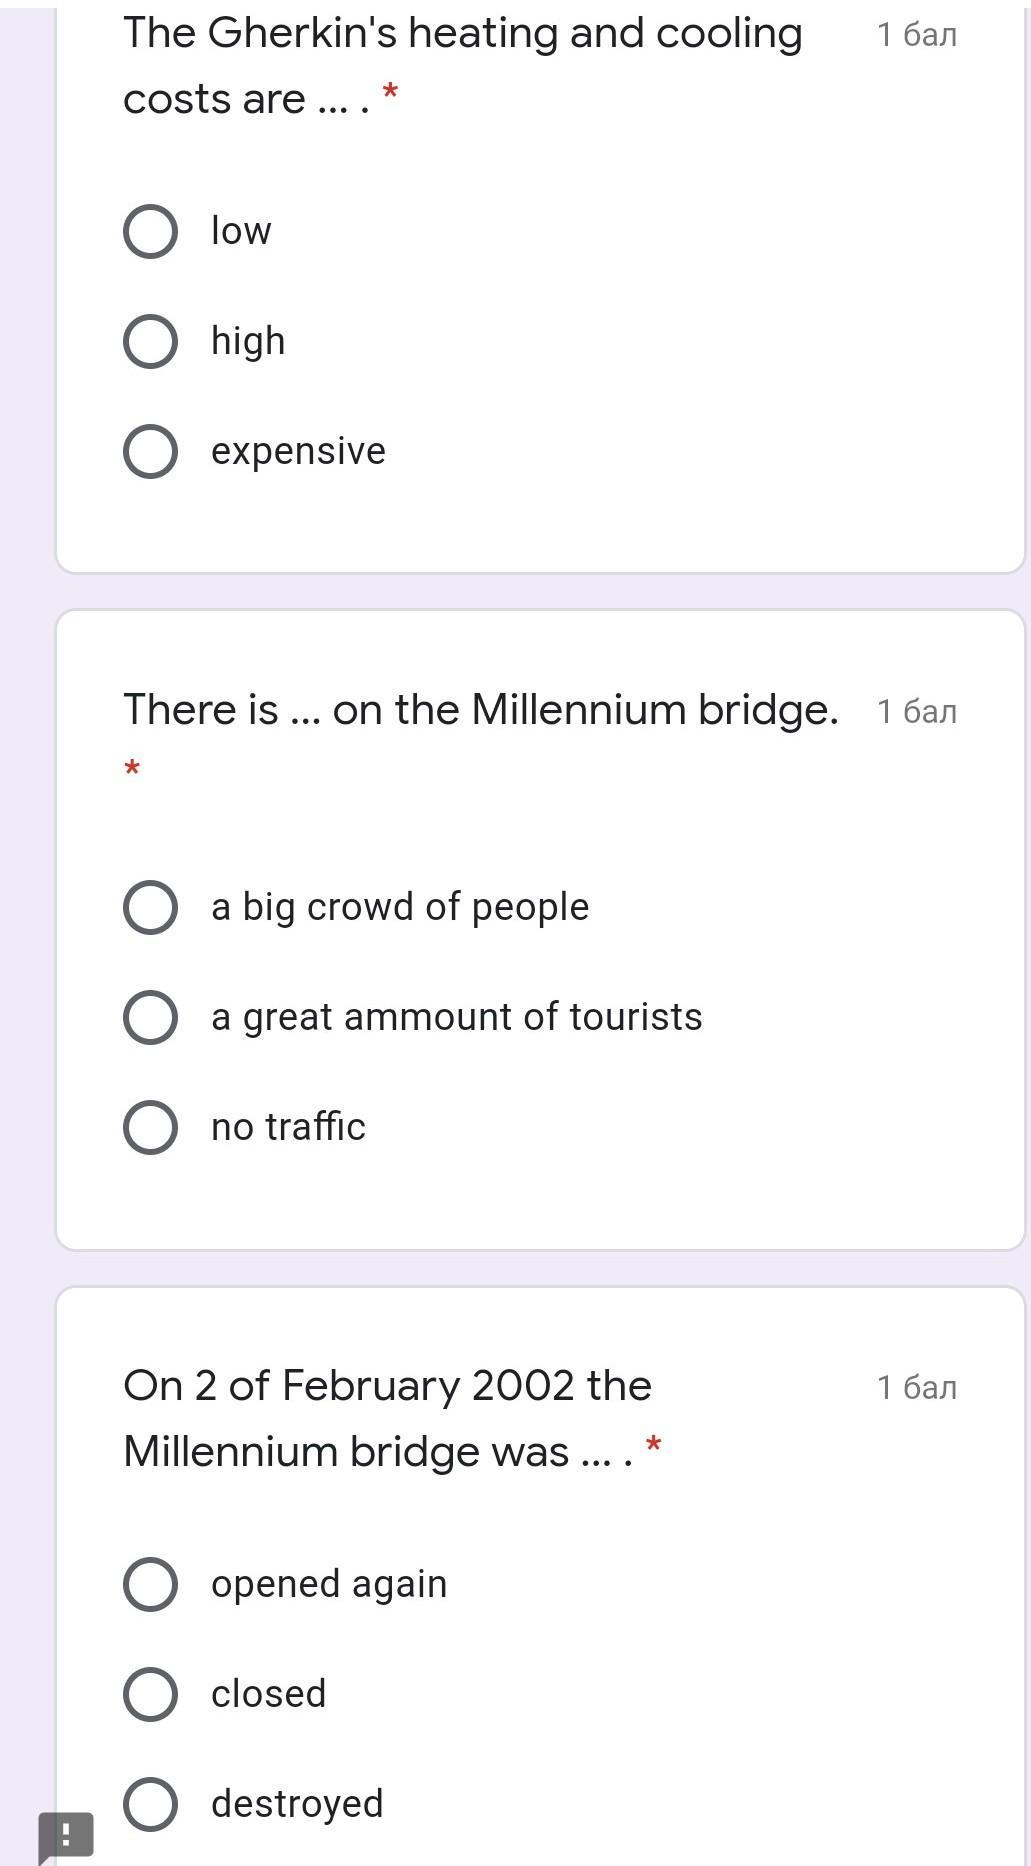Open the report problem feedback icon
This screenshot has height=1866, width=1031.
66,1835
